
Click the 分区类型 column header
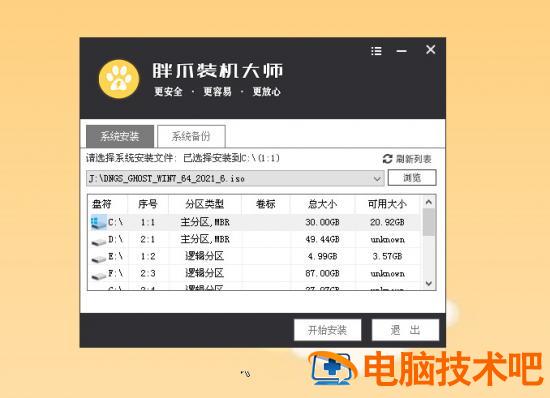click(204, 204)
